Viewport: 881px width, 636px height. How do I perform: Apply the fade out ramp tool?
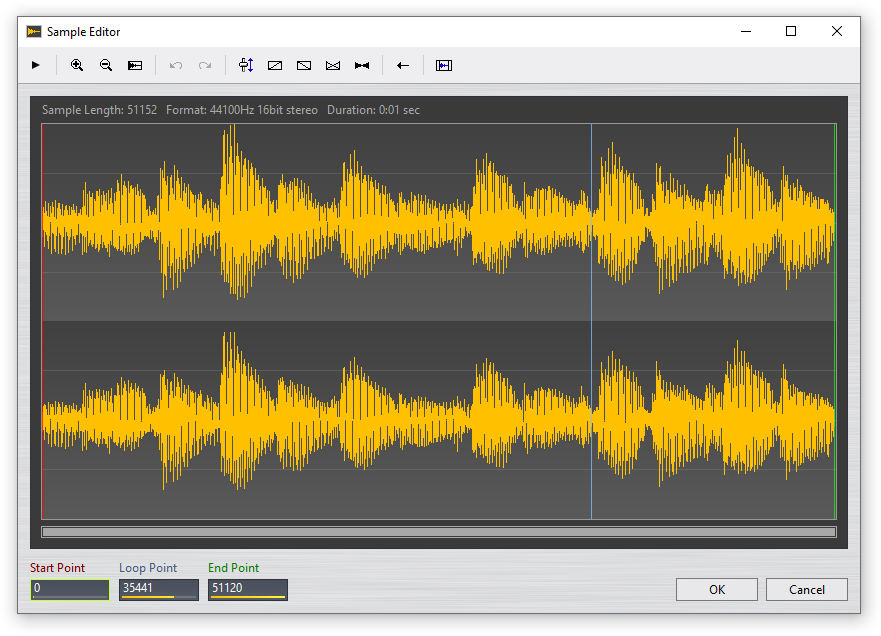(304, 65)
